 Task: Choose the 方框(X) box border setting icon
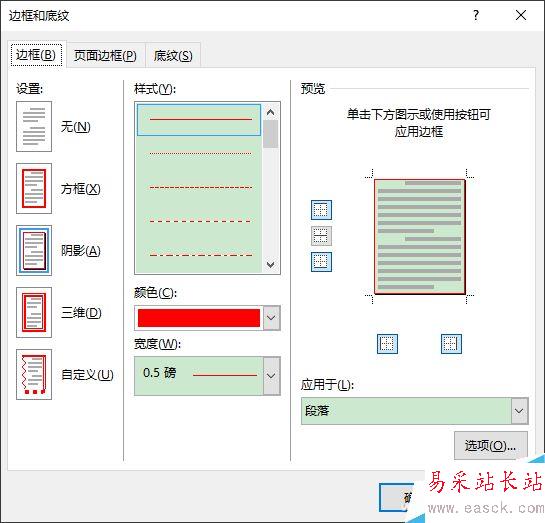(x=34, y=188)
